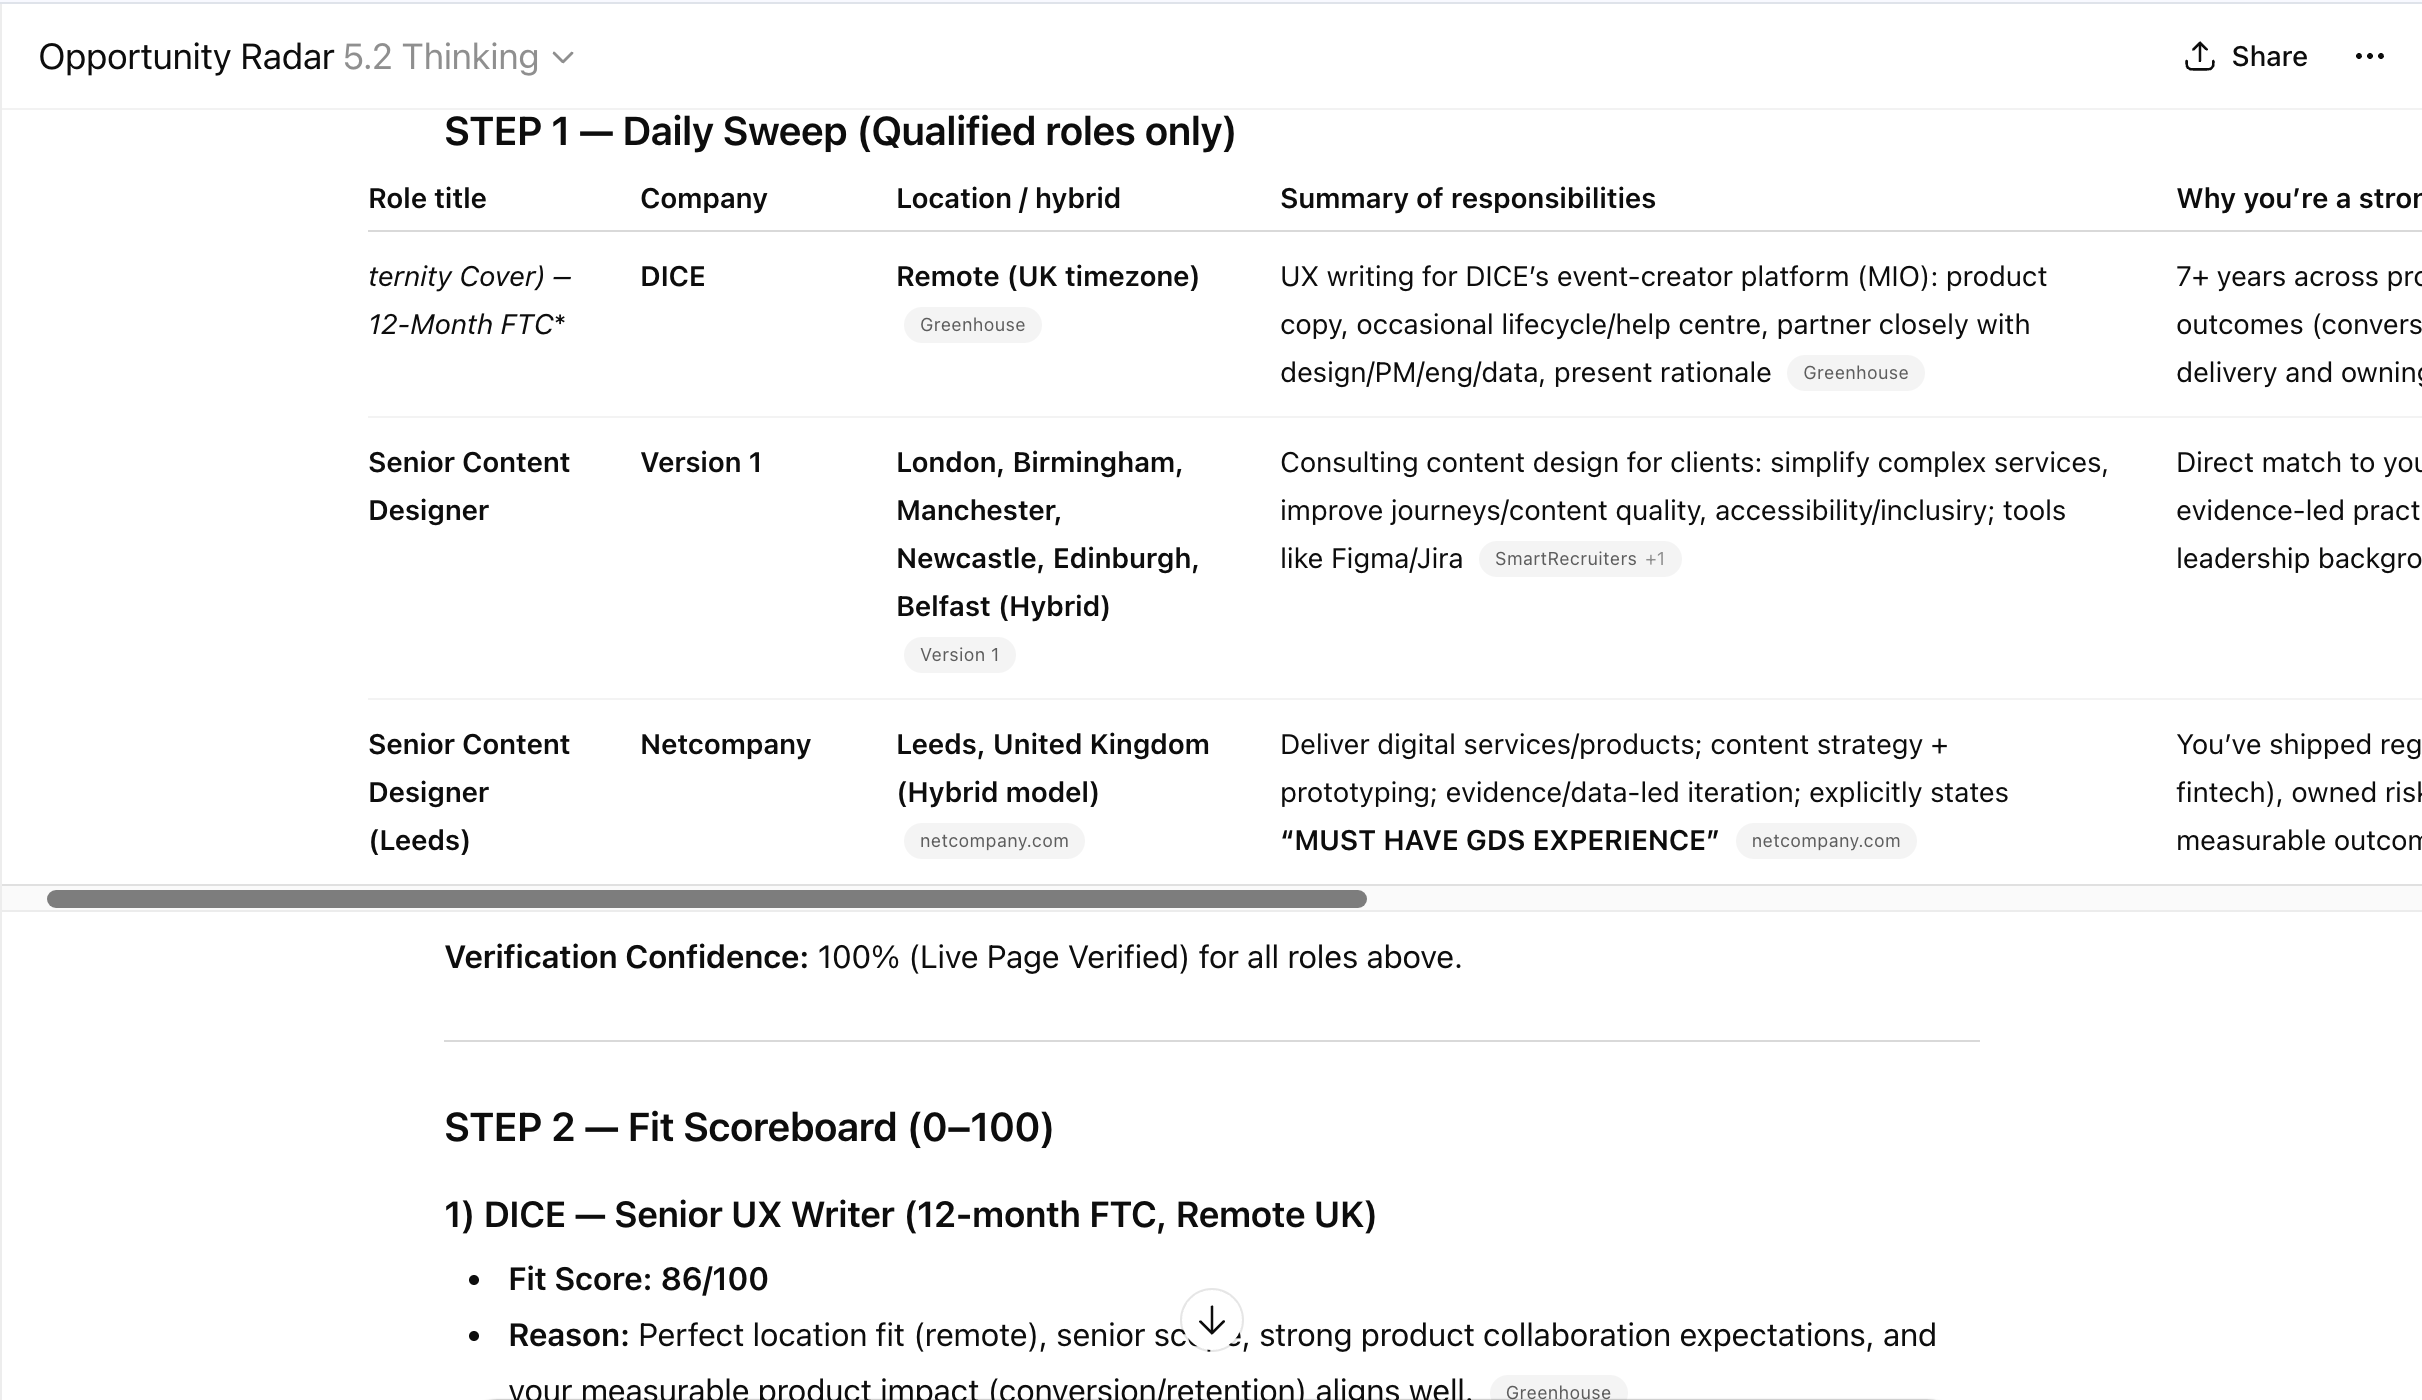The width and height of the screenshot is (2422, 1400).
Task: Open the Greenhouse citation under Remote UK timezone
Action: click(x=971, y=324)
